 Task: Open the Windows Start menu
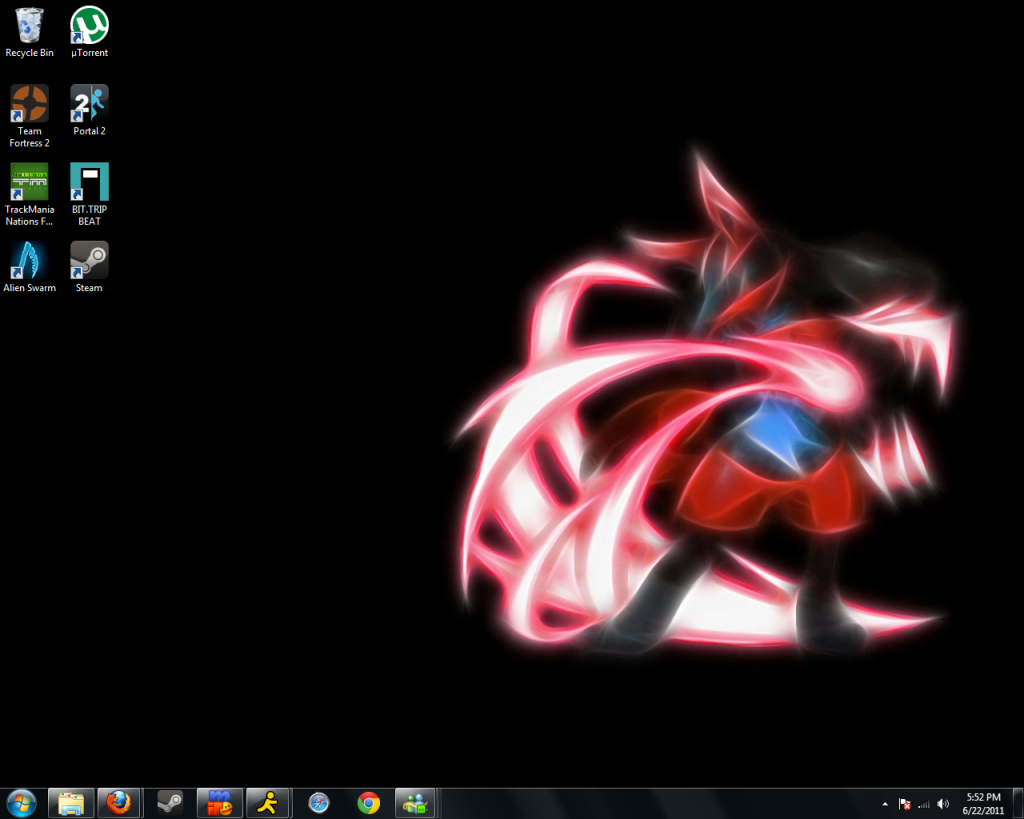(21, 803)
